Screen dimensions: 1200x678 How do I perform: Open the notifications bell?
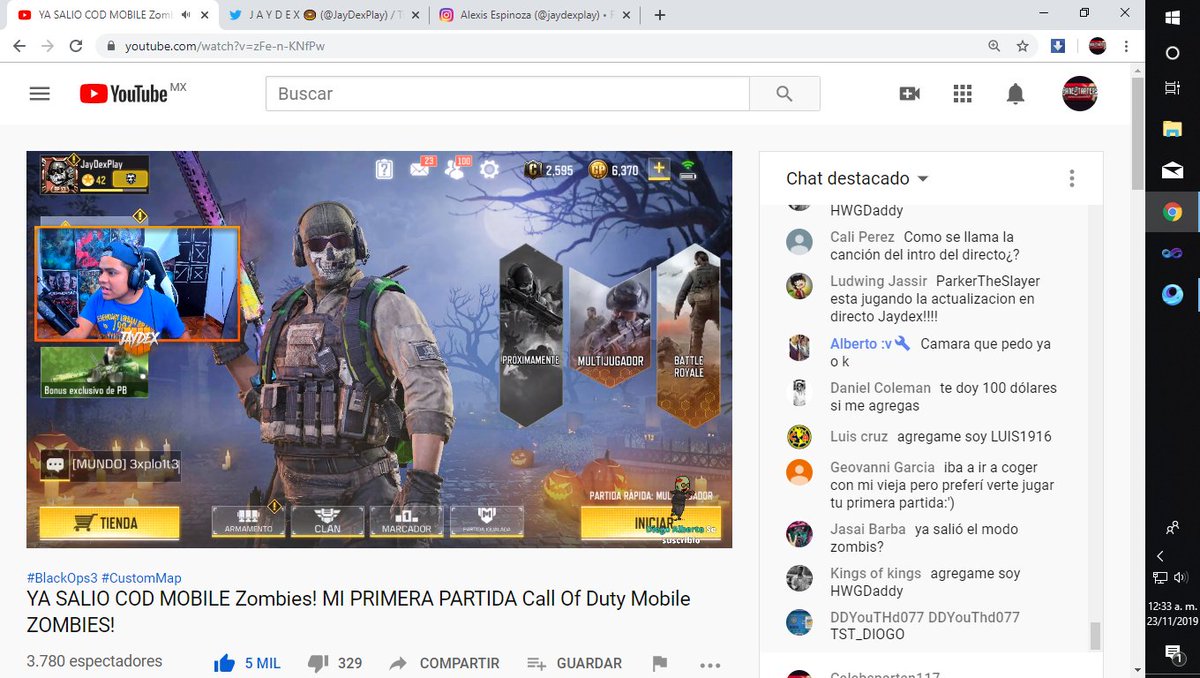pyautogui.click(x=1015, y=93)
